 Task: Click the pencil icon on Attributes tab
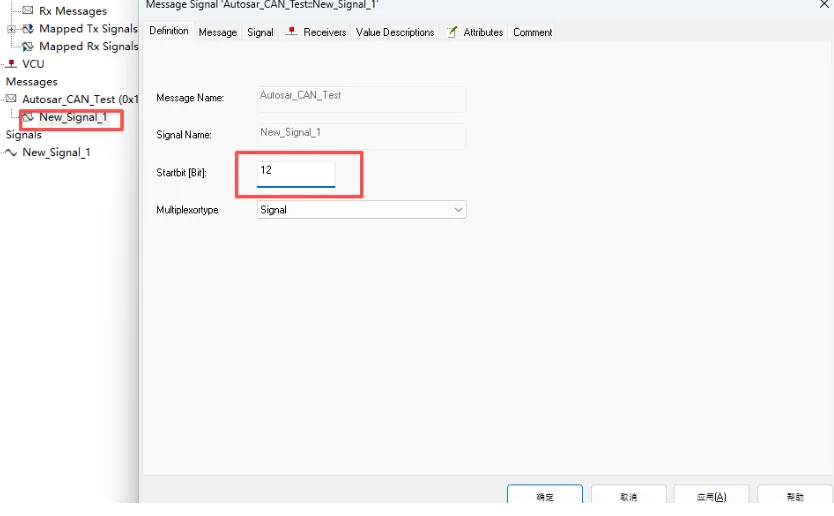pos(452,32)
